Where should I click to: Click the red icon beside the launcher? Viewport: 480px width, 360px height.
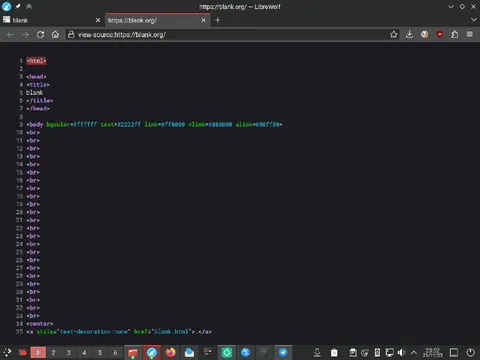pos(22,353)
